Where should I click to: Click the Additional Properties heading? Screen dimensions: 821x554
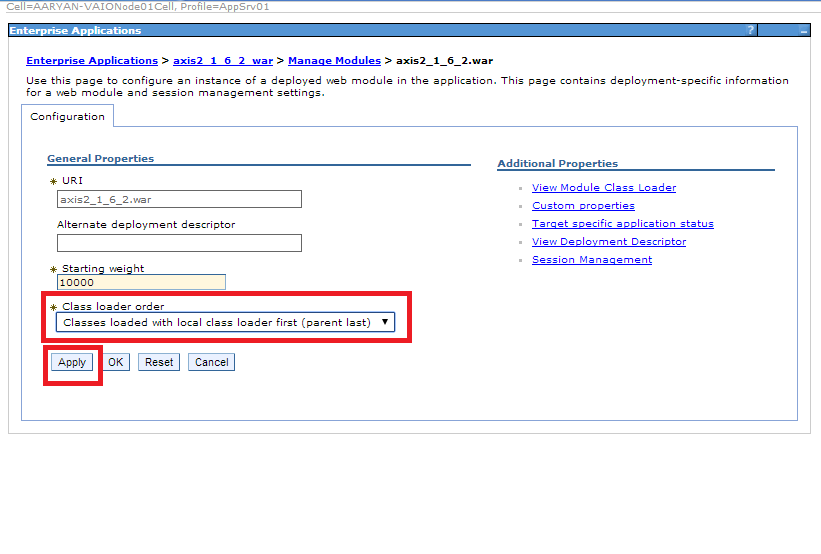(x=558, y=163)
